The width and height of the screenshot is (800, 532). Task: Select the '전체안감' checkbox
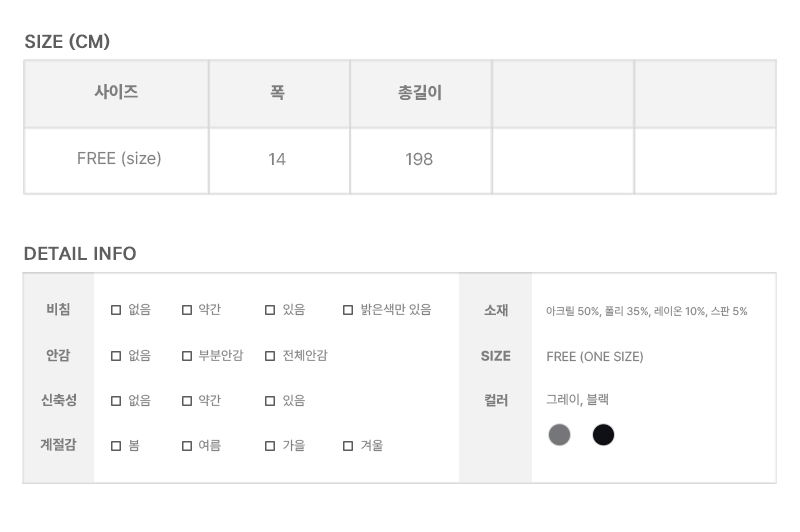[x=270, y=355]
